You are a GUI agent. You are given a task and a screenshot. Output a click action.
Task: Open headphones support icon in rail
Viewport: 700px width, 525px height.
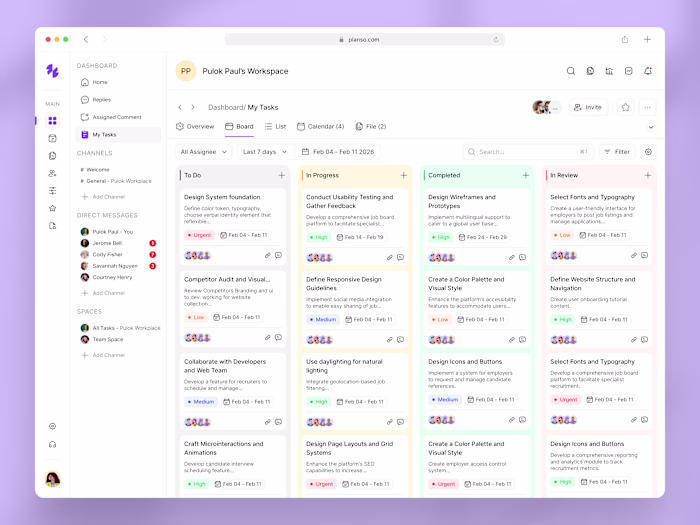(52, 445)
